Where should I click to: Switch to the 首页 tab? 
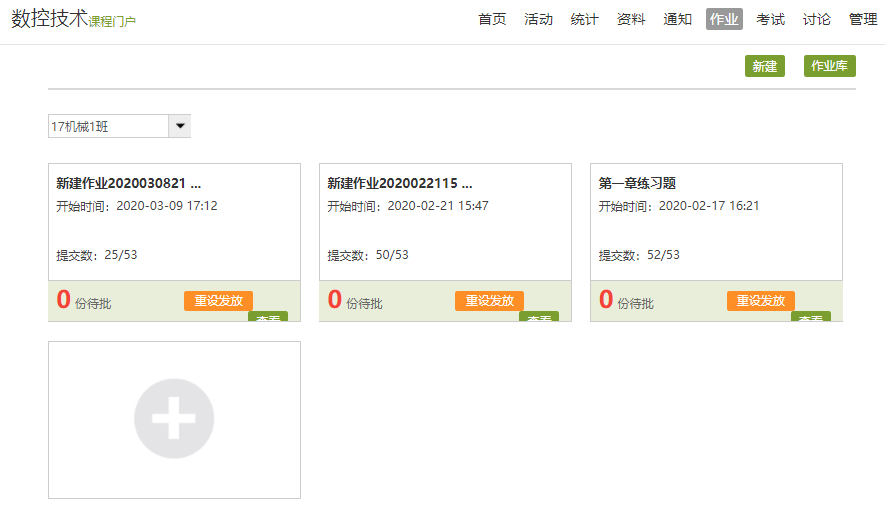click(492, 19)
